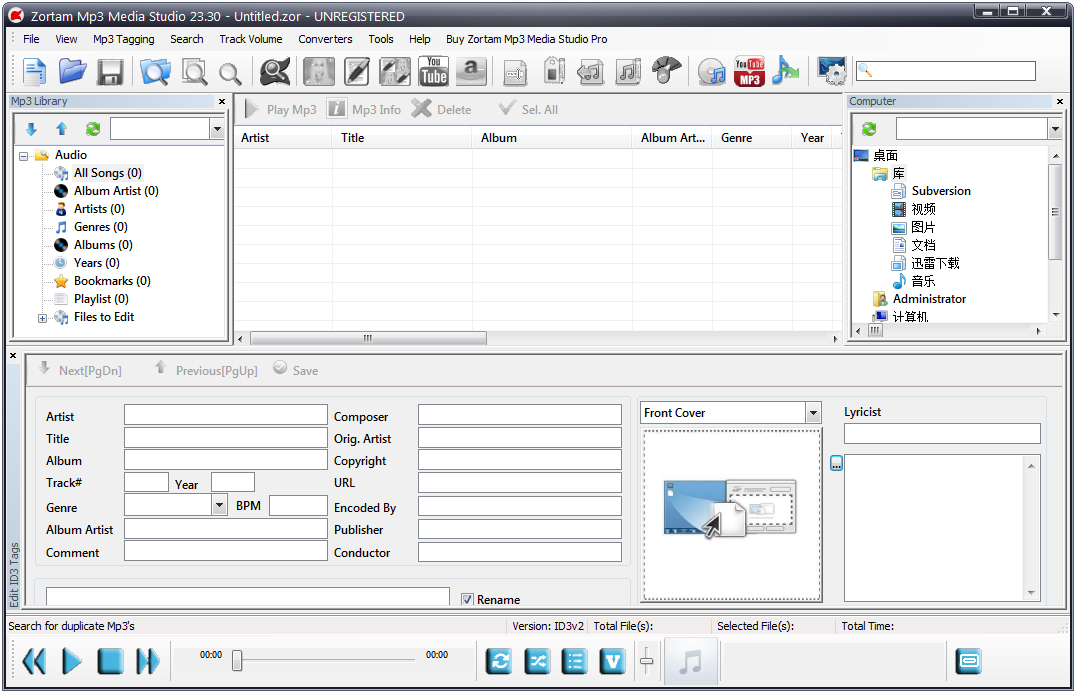The image size is (1074, 692).
Task: Click the rewind previous track button
Action: [x=34, y=661]
